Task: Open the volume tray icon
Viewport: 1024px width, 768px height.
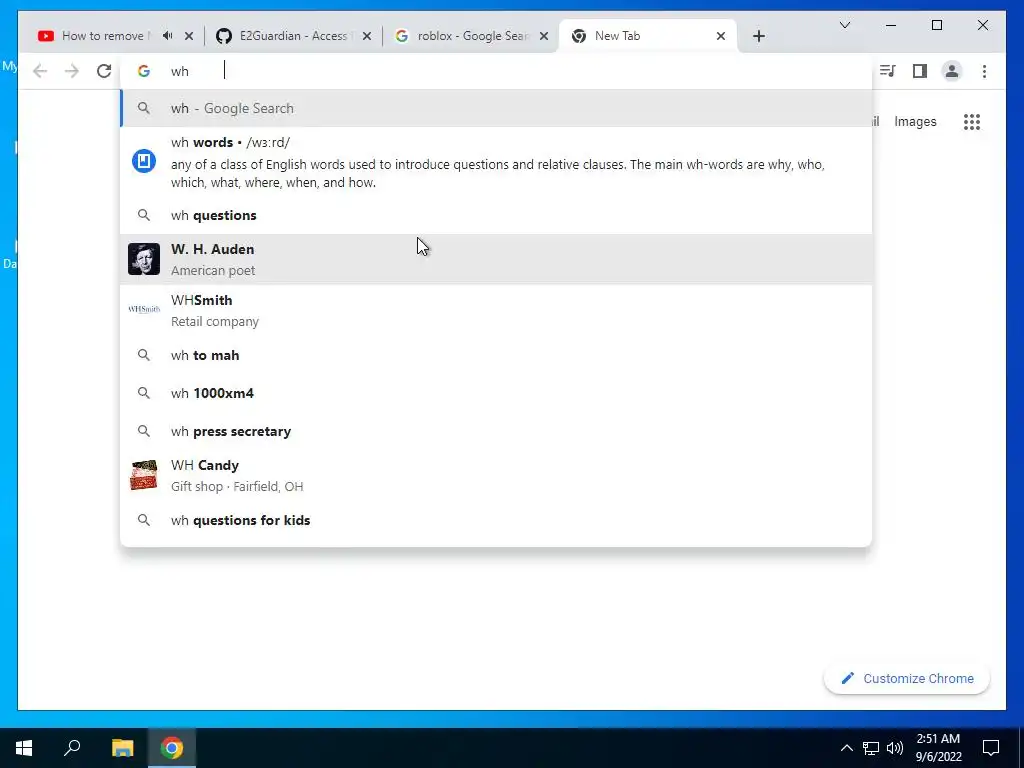Action: 895,748
